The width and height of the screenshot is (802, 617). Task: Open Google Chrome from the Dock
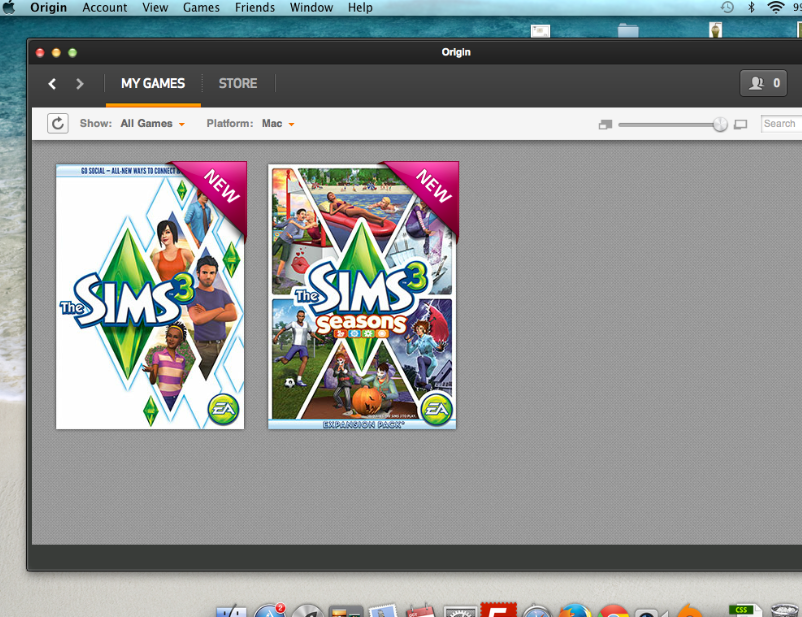tap(613, 610)
